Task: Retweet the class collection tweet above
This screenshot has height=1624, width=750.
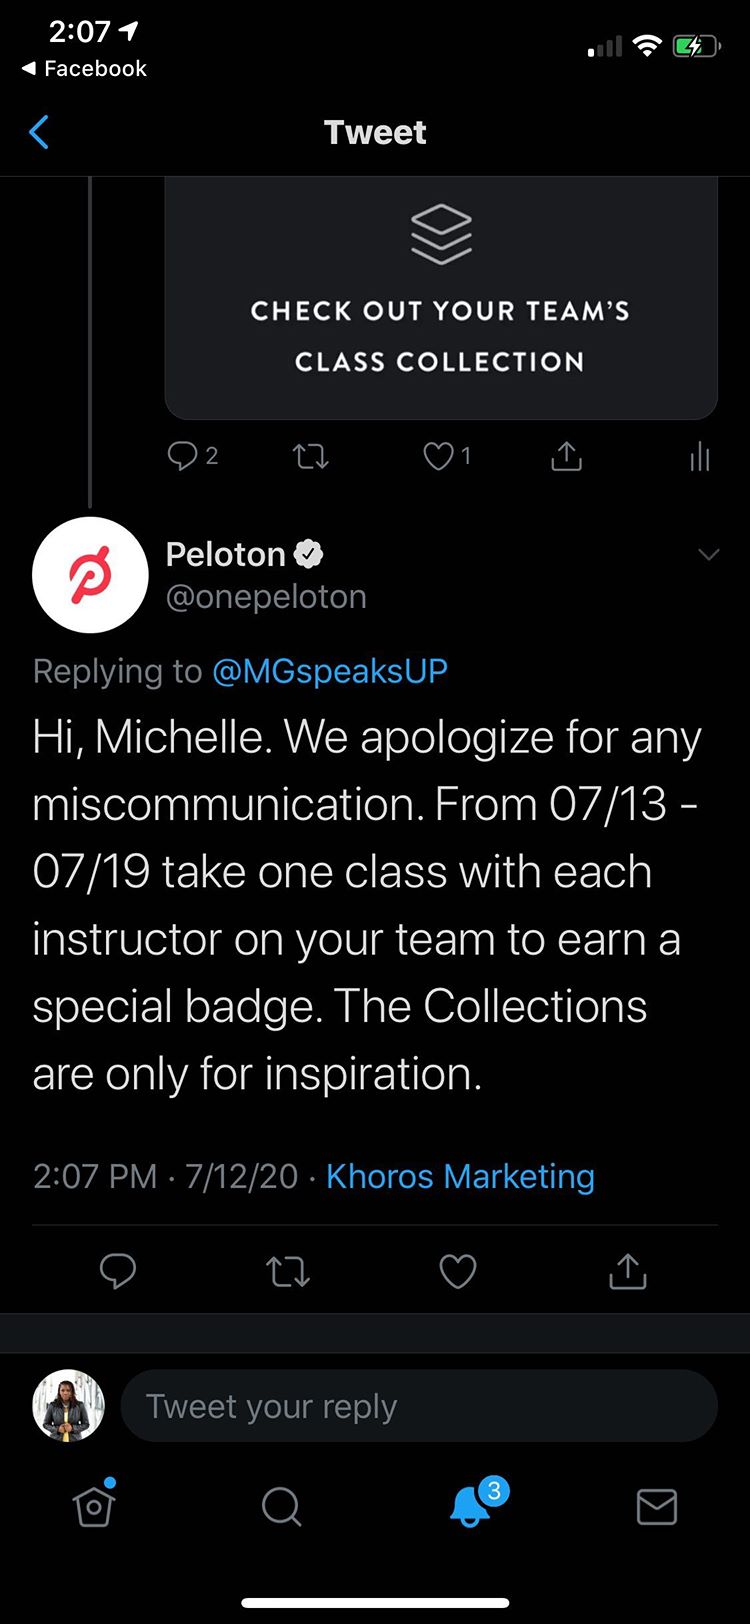Action: [x=310, y=458]
